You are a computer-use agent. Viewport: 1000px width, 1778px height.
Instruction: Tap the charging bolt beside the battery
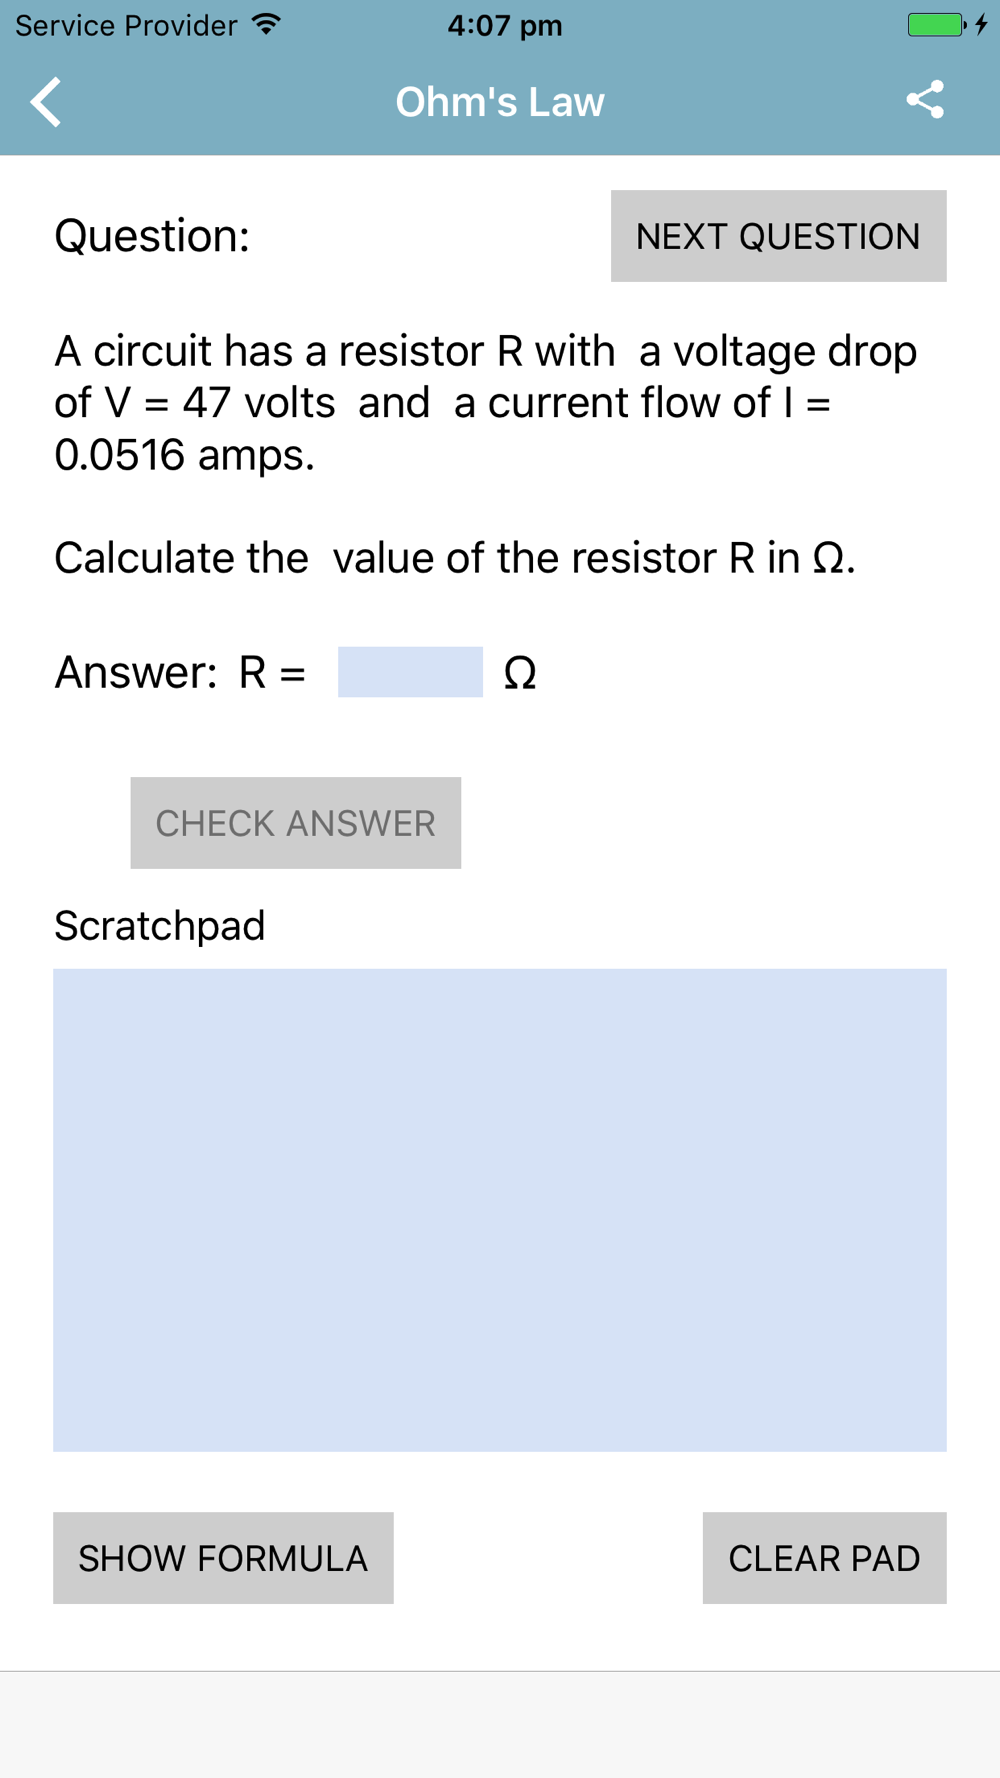982,25
